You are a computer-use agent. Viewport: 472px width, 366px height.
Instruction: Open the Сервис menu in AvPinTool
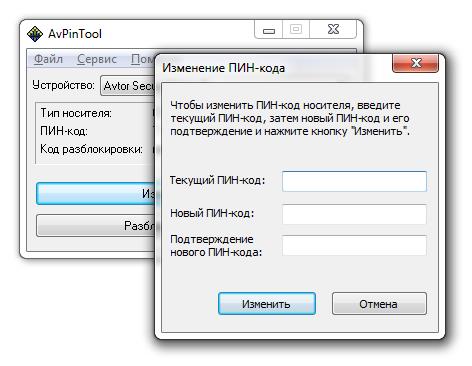(x=97, y=59)
